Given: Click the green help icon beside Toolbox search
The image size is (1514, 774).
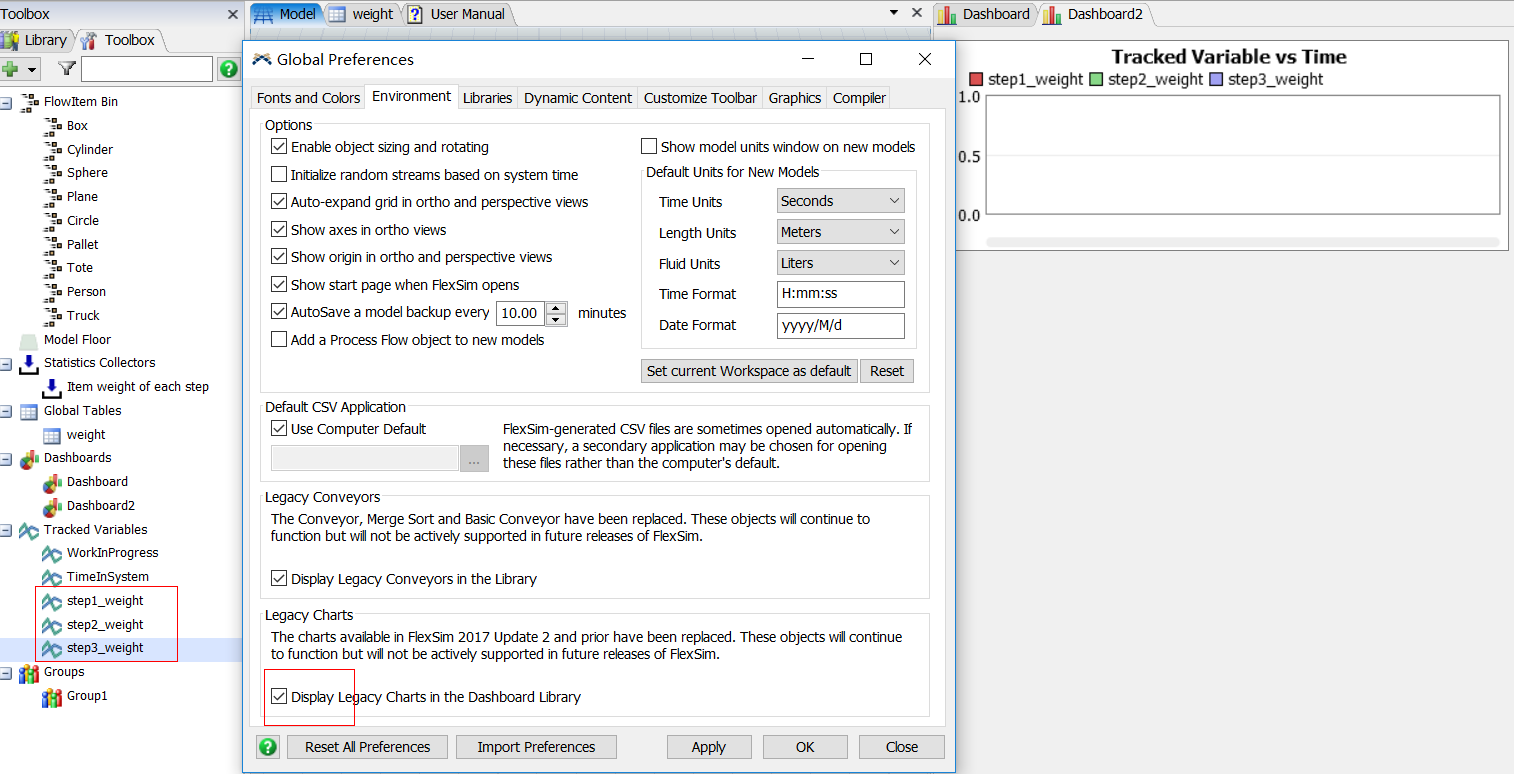Looking at the screenshot, I should pyautogui.click(x=229, y=69).
